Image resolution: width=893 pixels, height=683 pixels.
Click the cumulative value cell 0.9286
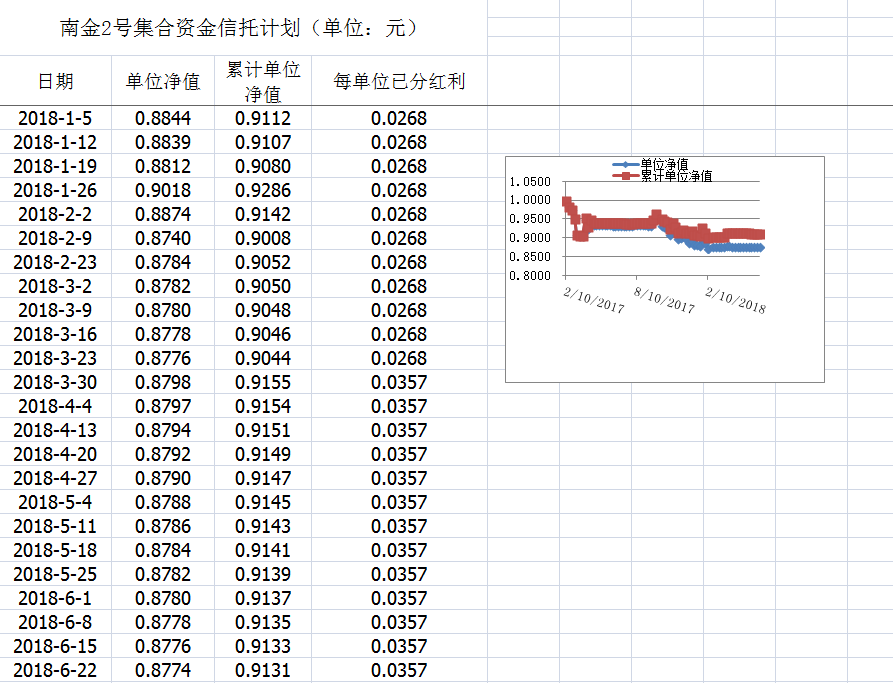coord(263,190)
